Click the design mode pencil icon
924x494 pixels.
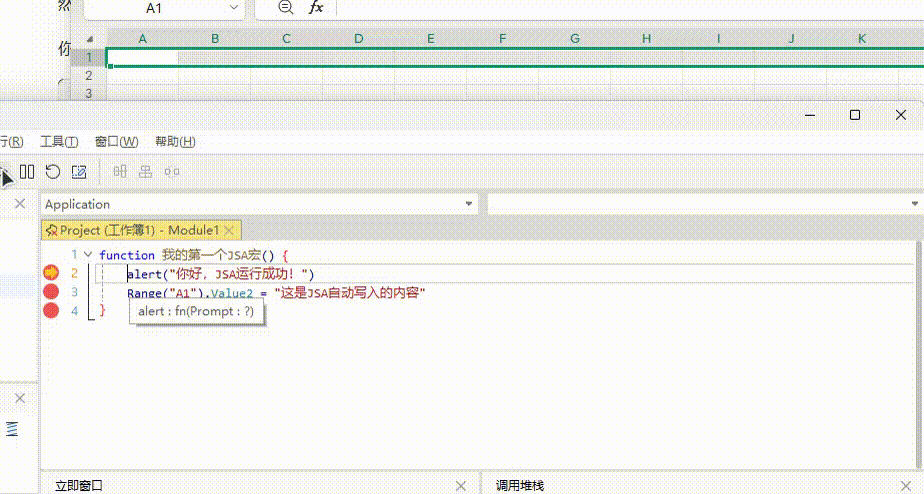point(79,172)
